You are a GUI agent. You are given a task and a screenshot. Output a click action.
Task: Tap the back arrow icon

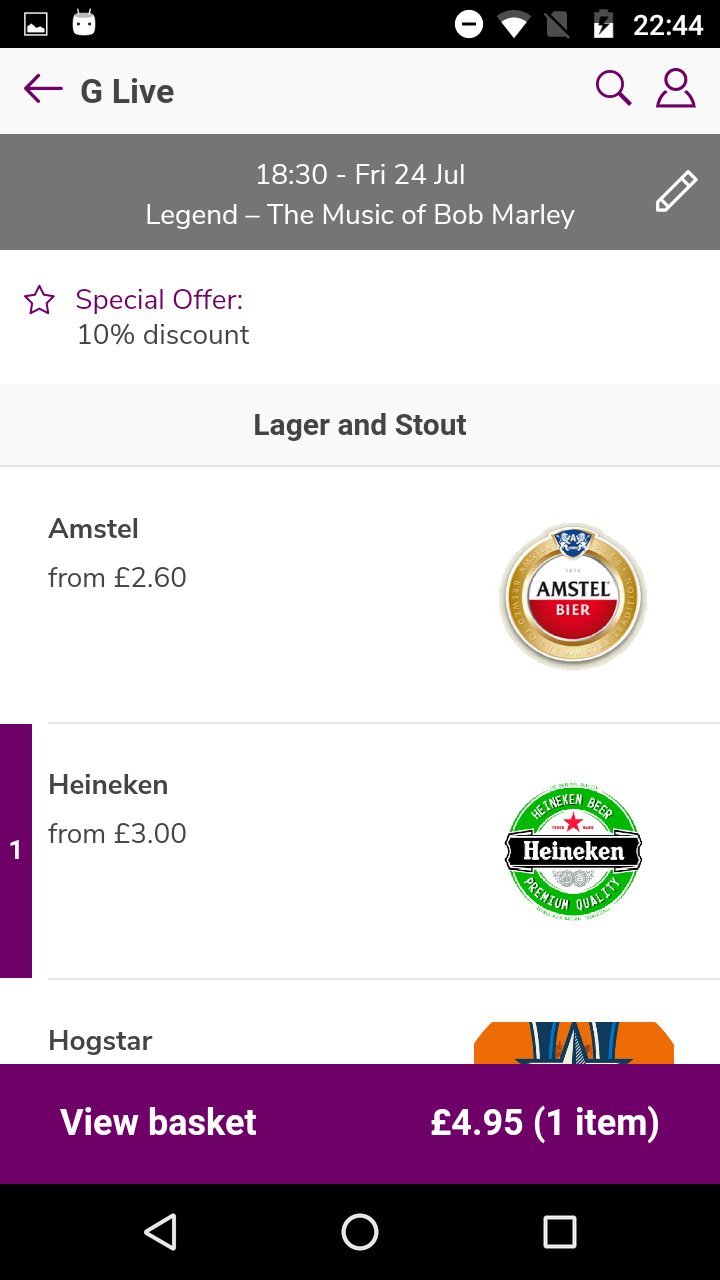tap(43, 90)
